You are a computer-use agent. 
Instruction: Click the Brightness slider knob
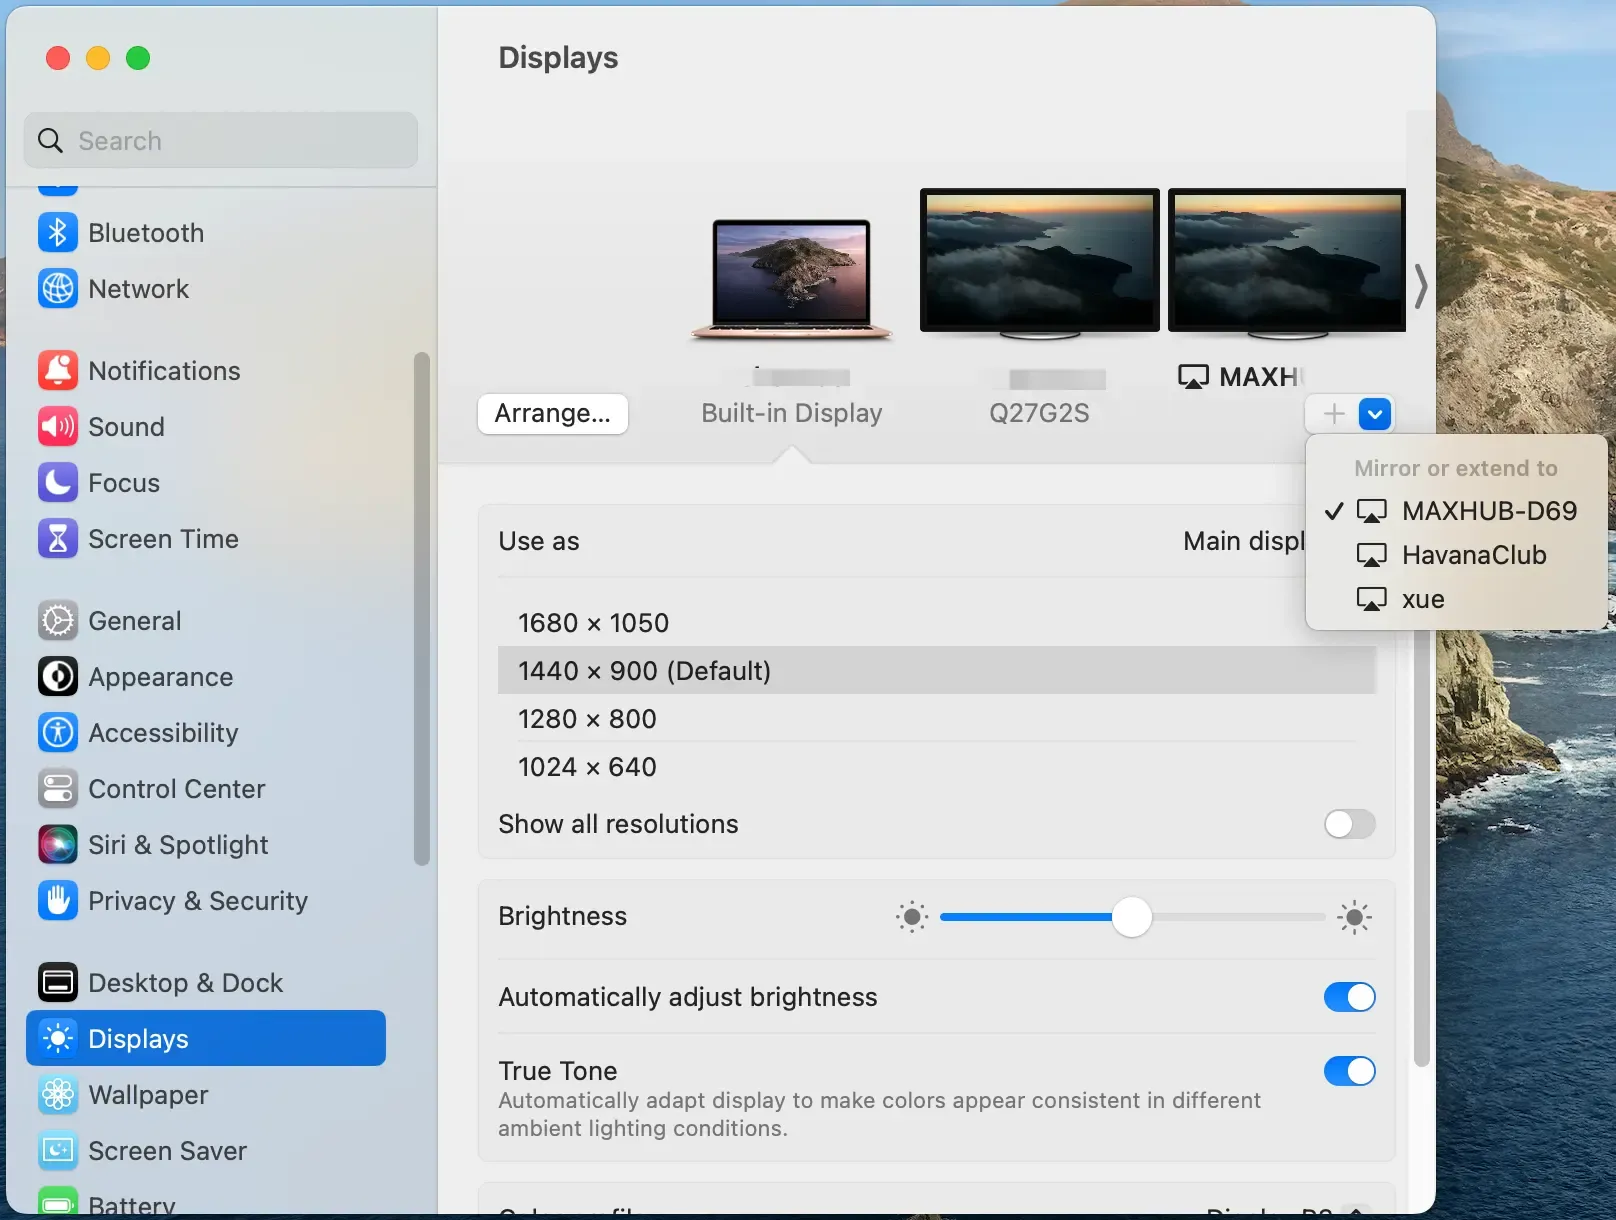point(1131,917)
